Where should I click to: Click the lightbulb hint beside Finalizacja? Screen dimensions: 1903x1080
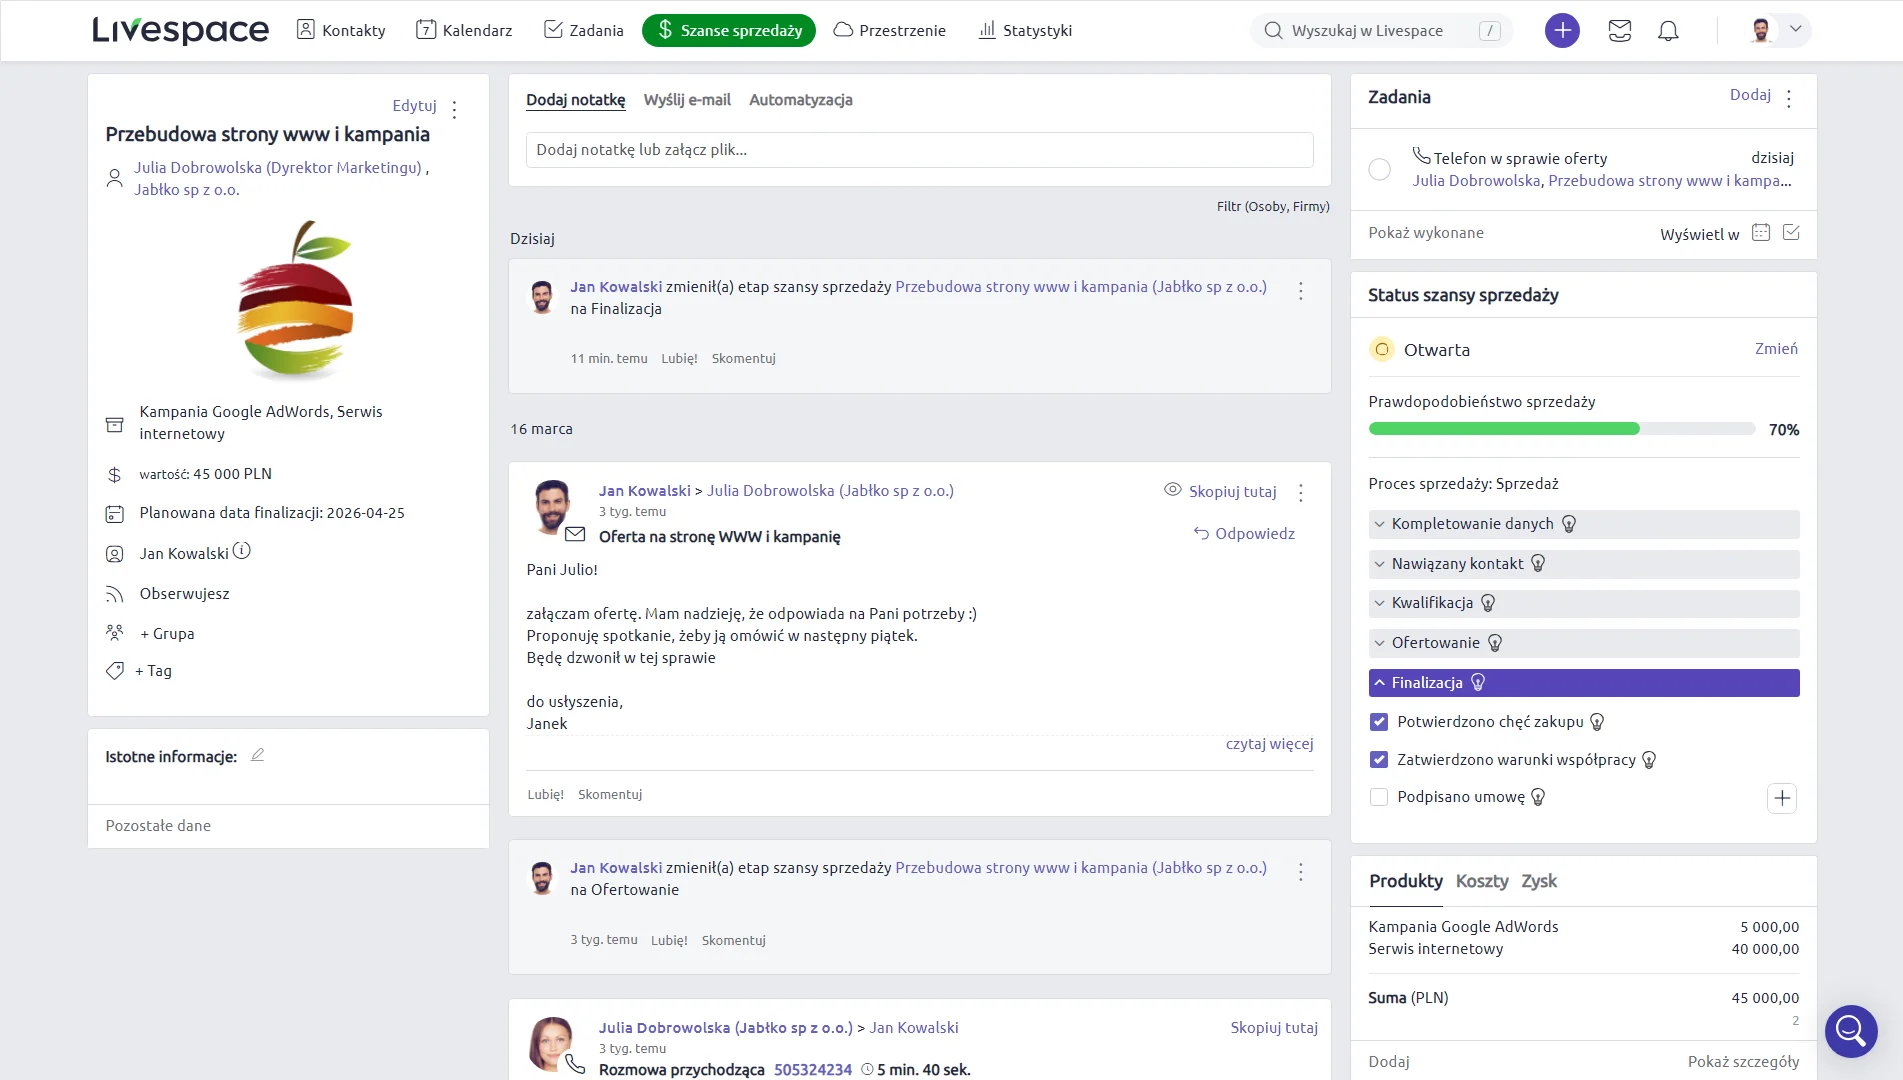[x=1479, y=683]
